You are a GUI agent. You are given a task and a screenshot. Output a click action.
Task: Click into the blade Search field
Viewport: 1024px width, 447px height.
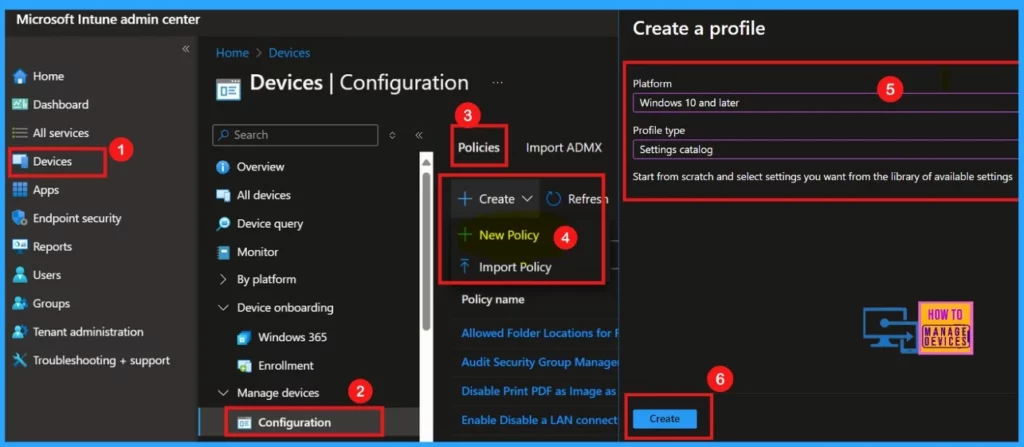295,135
